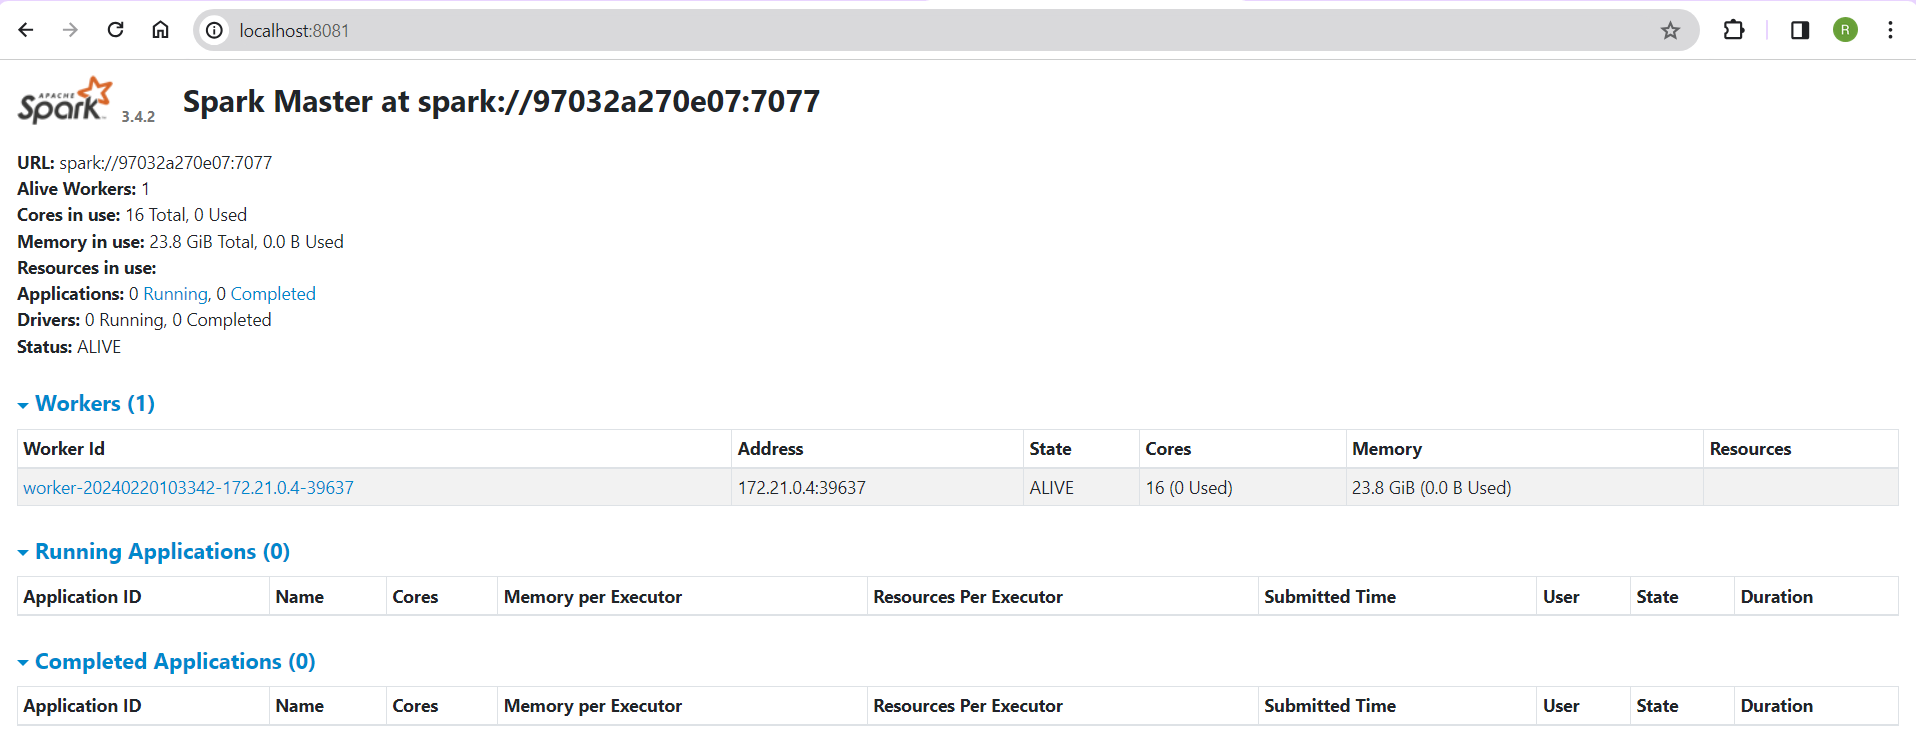This screenshot has height=755, width=1916.
Task: Go back to the previous page
Action: [26, 30]
